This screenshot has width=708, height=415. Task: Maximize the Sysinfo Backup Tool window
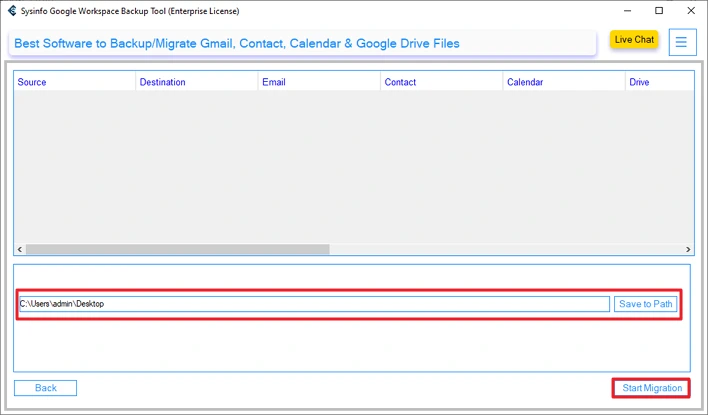659,10
